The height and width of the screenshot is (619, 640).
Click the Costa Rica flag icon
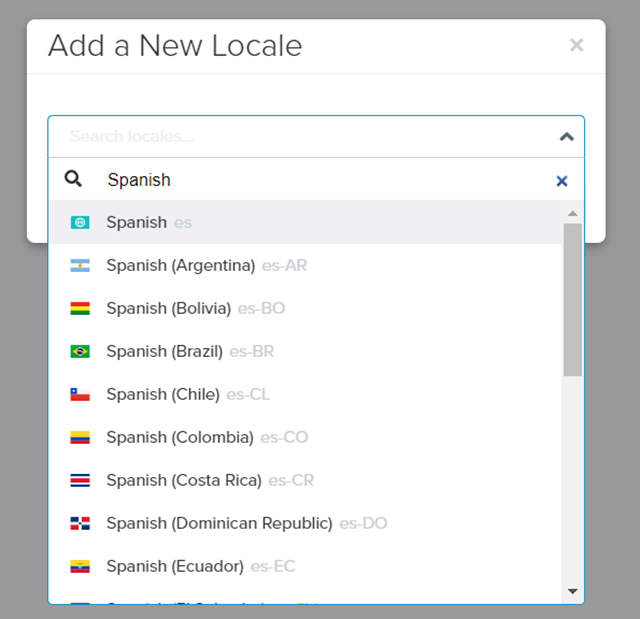(80, 480)
